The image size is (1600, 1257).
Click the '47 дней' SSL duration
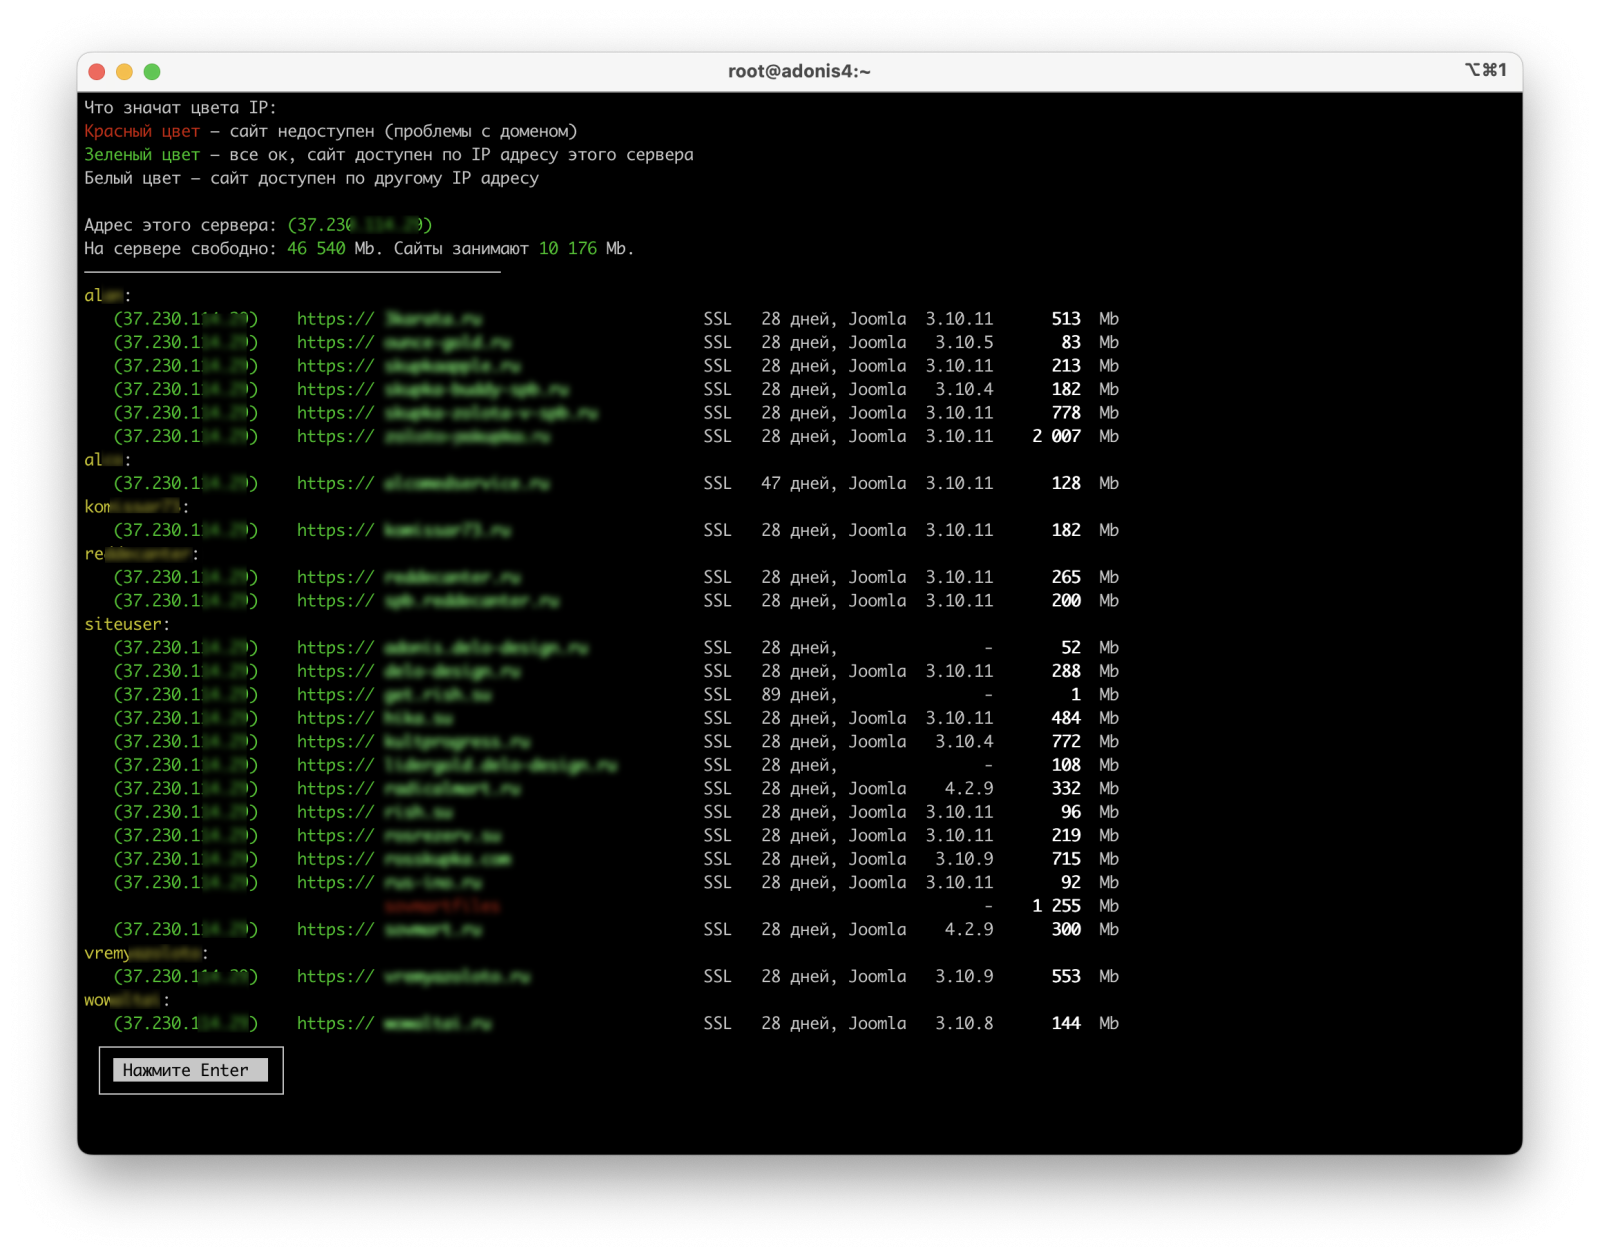795,483
